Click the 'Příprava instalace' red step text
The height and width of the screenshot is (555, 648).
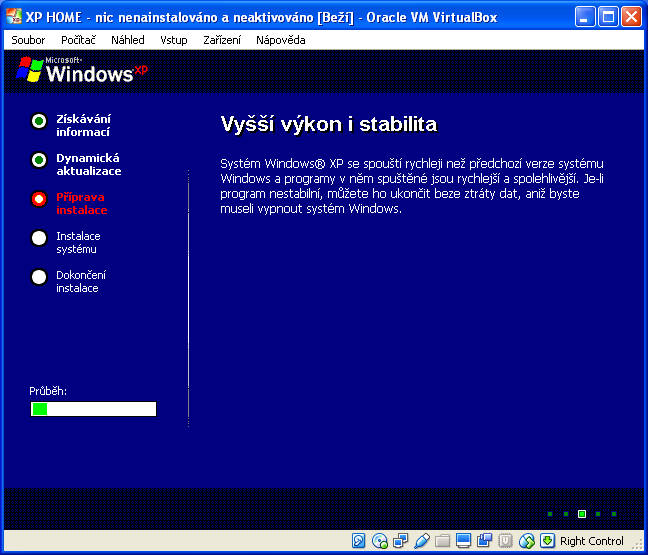pyautogui.click(x=82, y=203)
